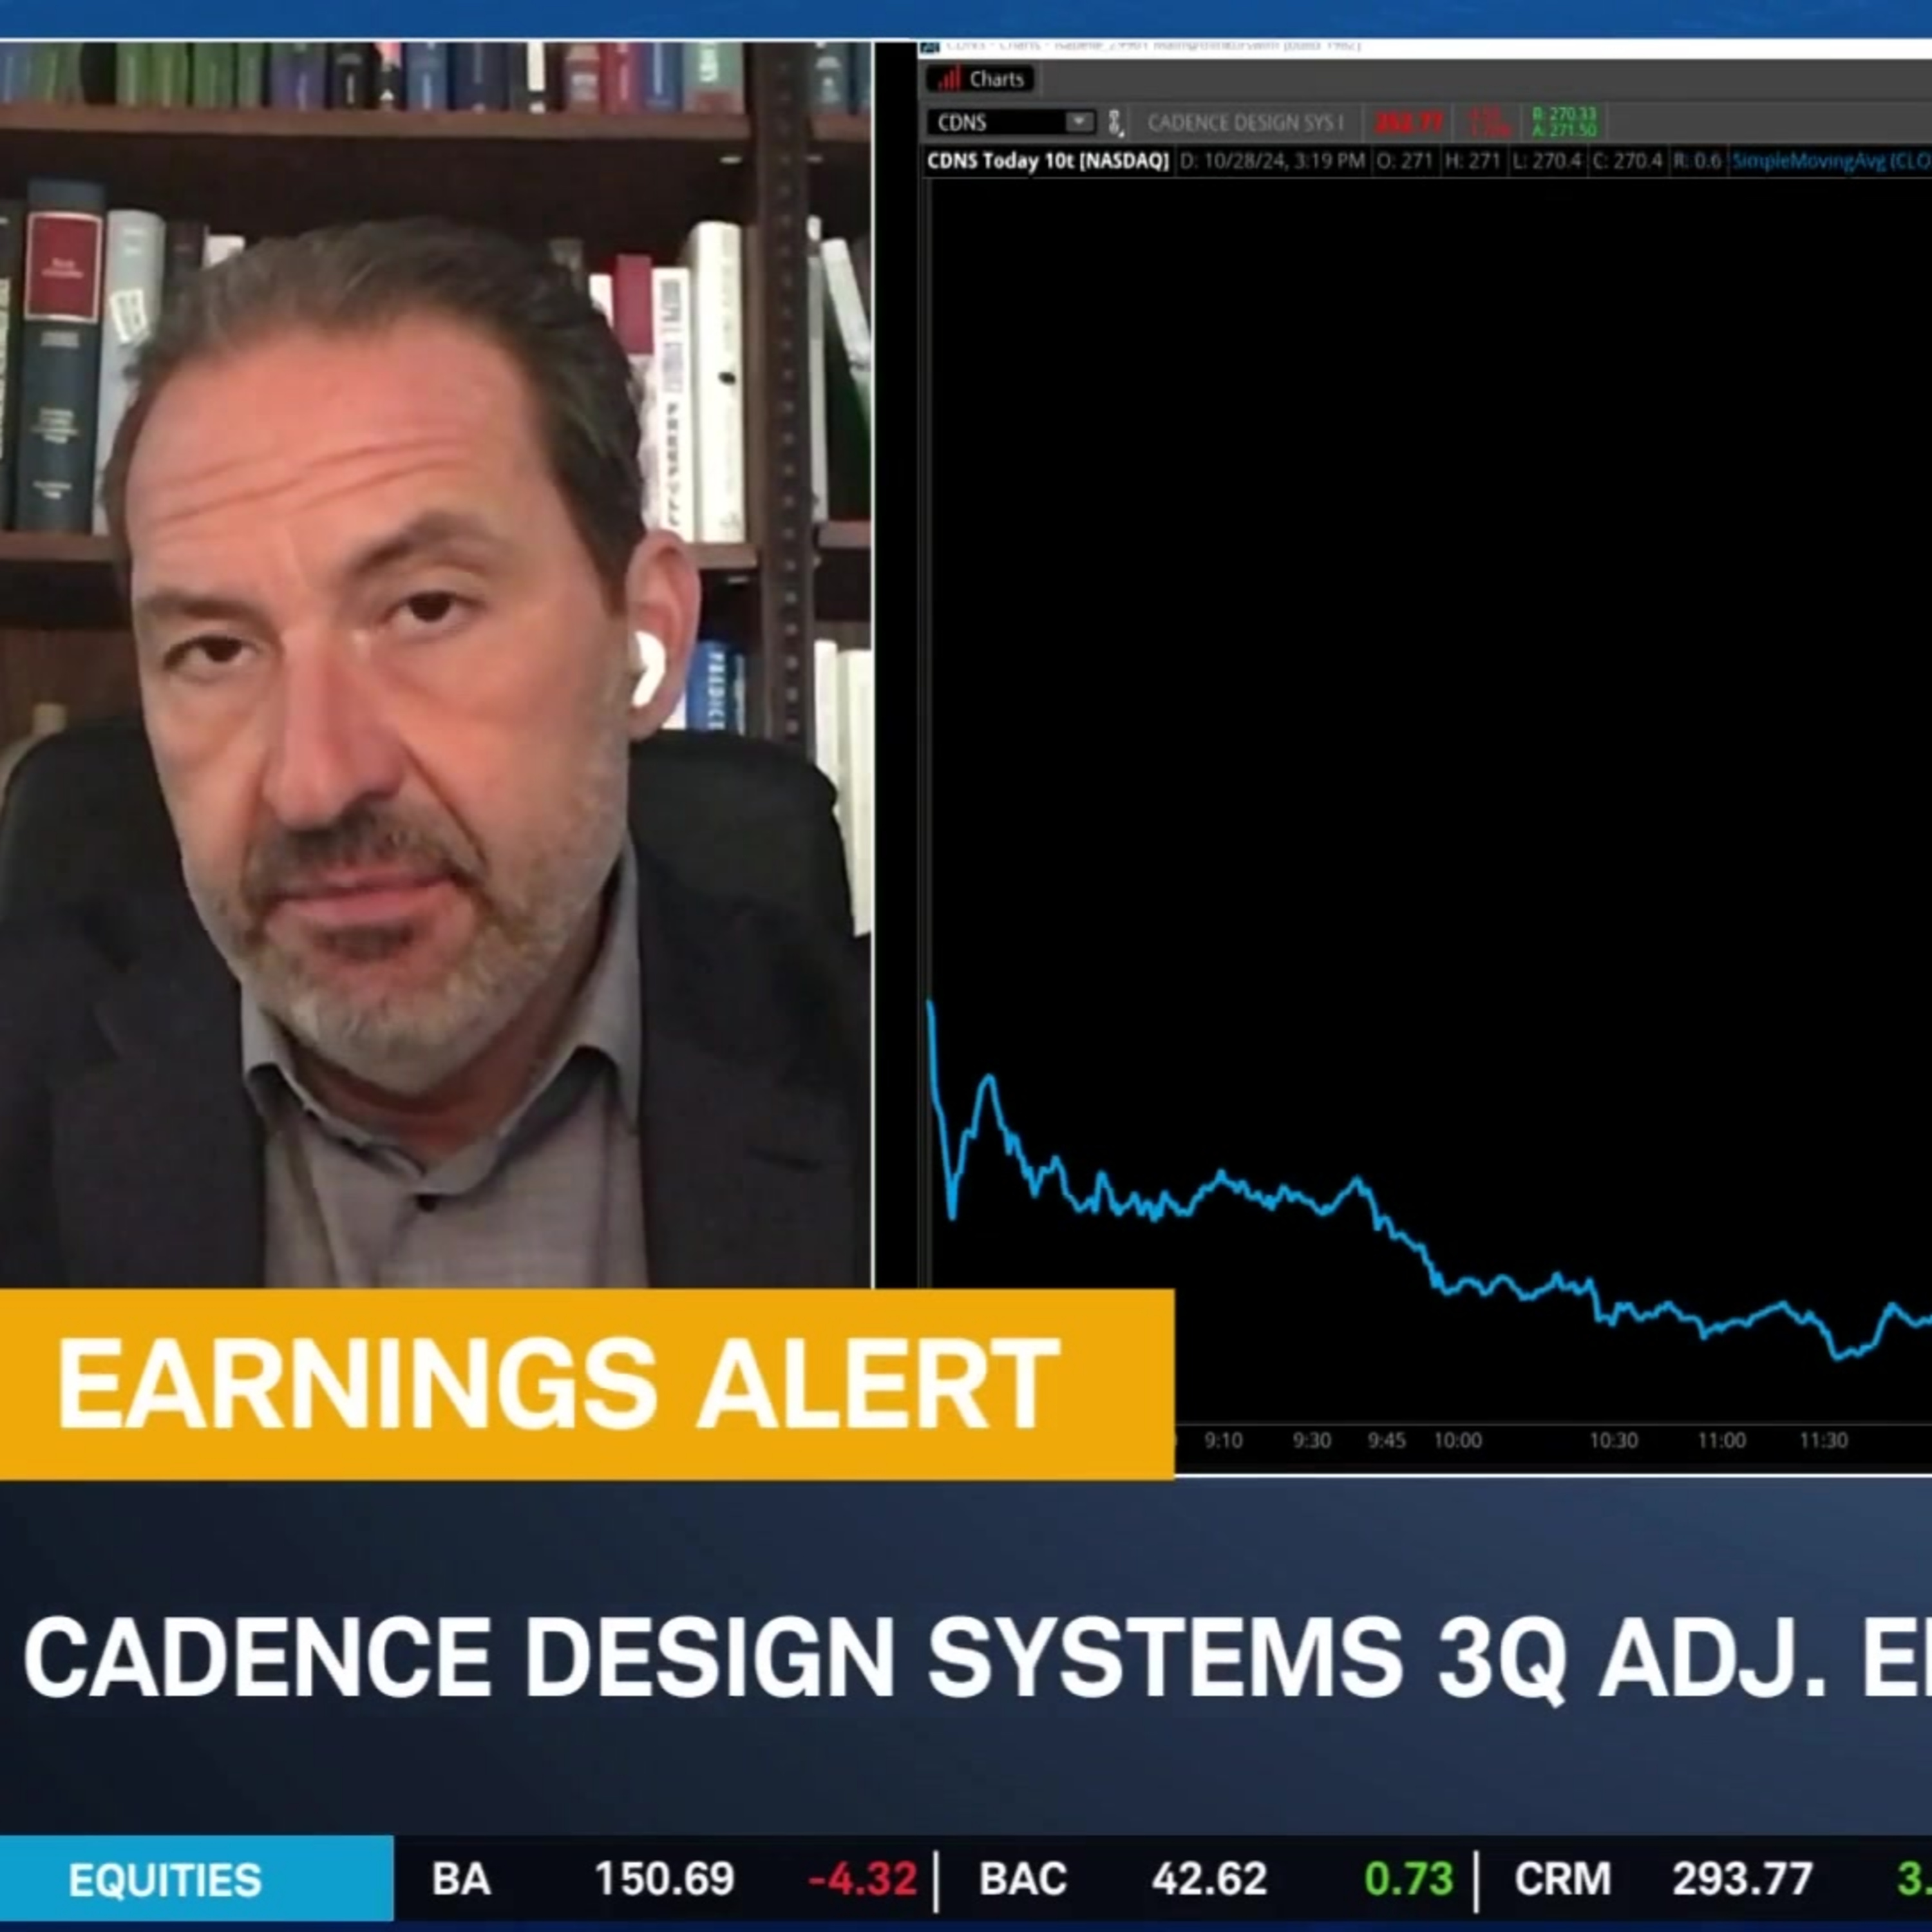The height and width of the screenshot is (1932, 1932).
Task: Click 'CDNS Today 10t [NASDAQ]' chart label
Action: (x=1047, y=161)
